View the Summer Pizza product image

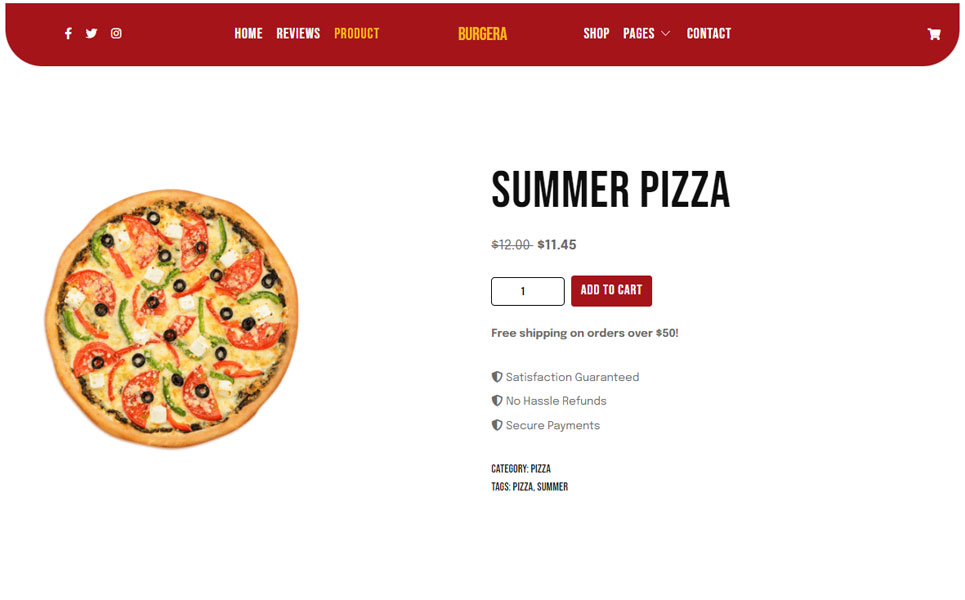pos(172,318)
